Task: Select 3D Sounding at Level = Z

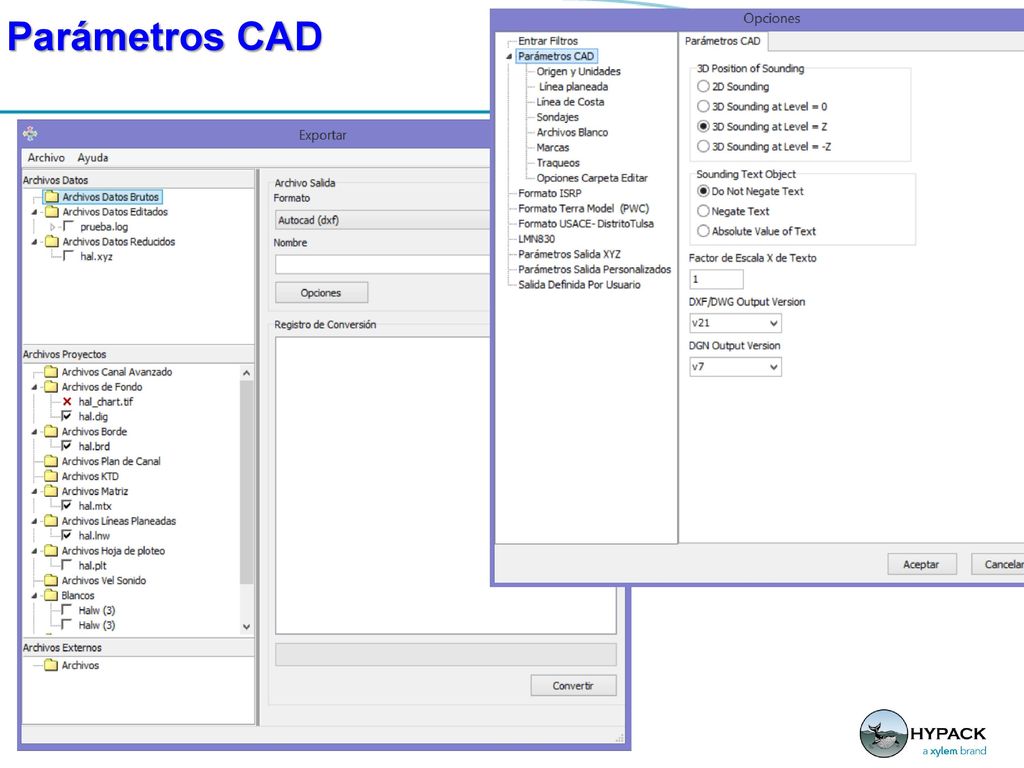Action: [x=703, y=127]
